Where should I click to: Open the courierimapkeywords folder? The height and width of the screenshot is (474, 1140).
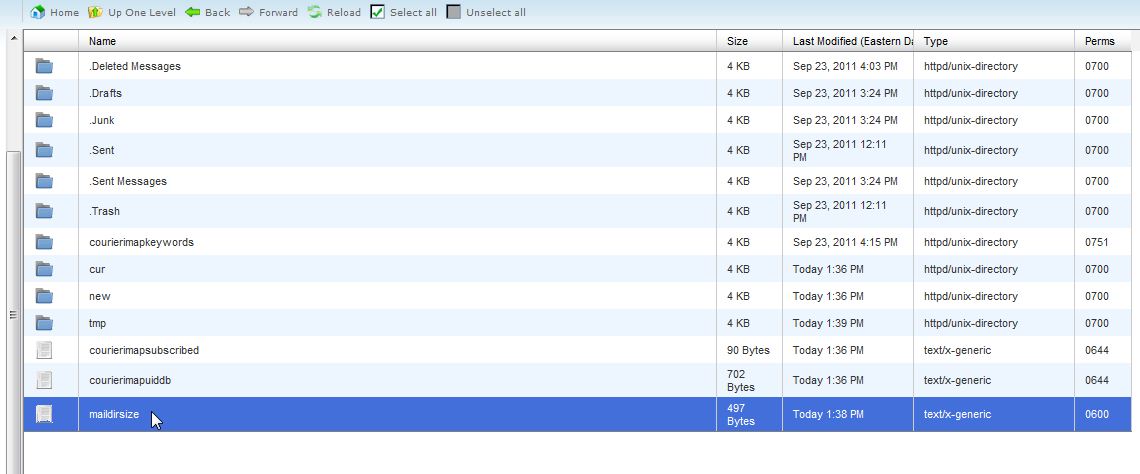tap(141, 242)
